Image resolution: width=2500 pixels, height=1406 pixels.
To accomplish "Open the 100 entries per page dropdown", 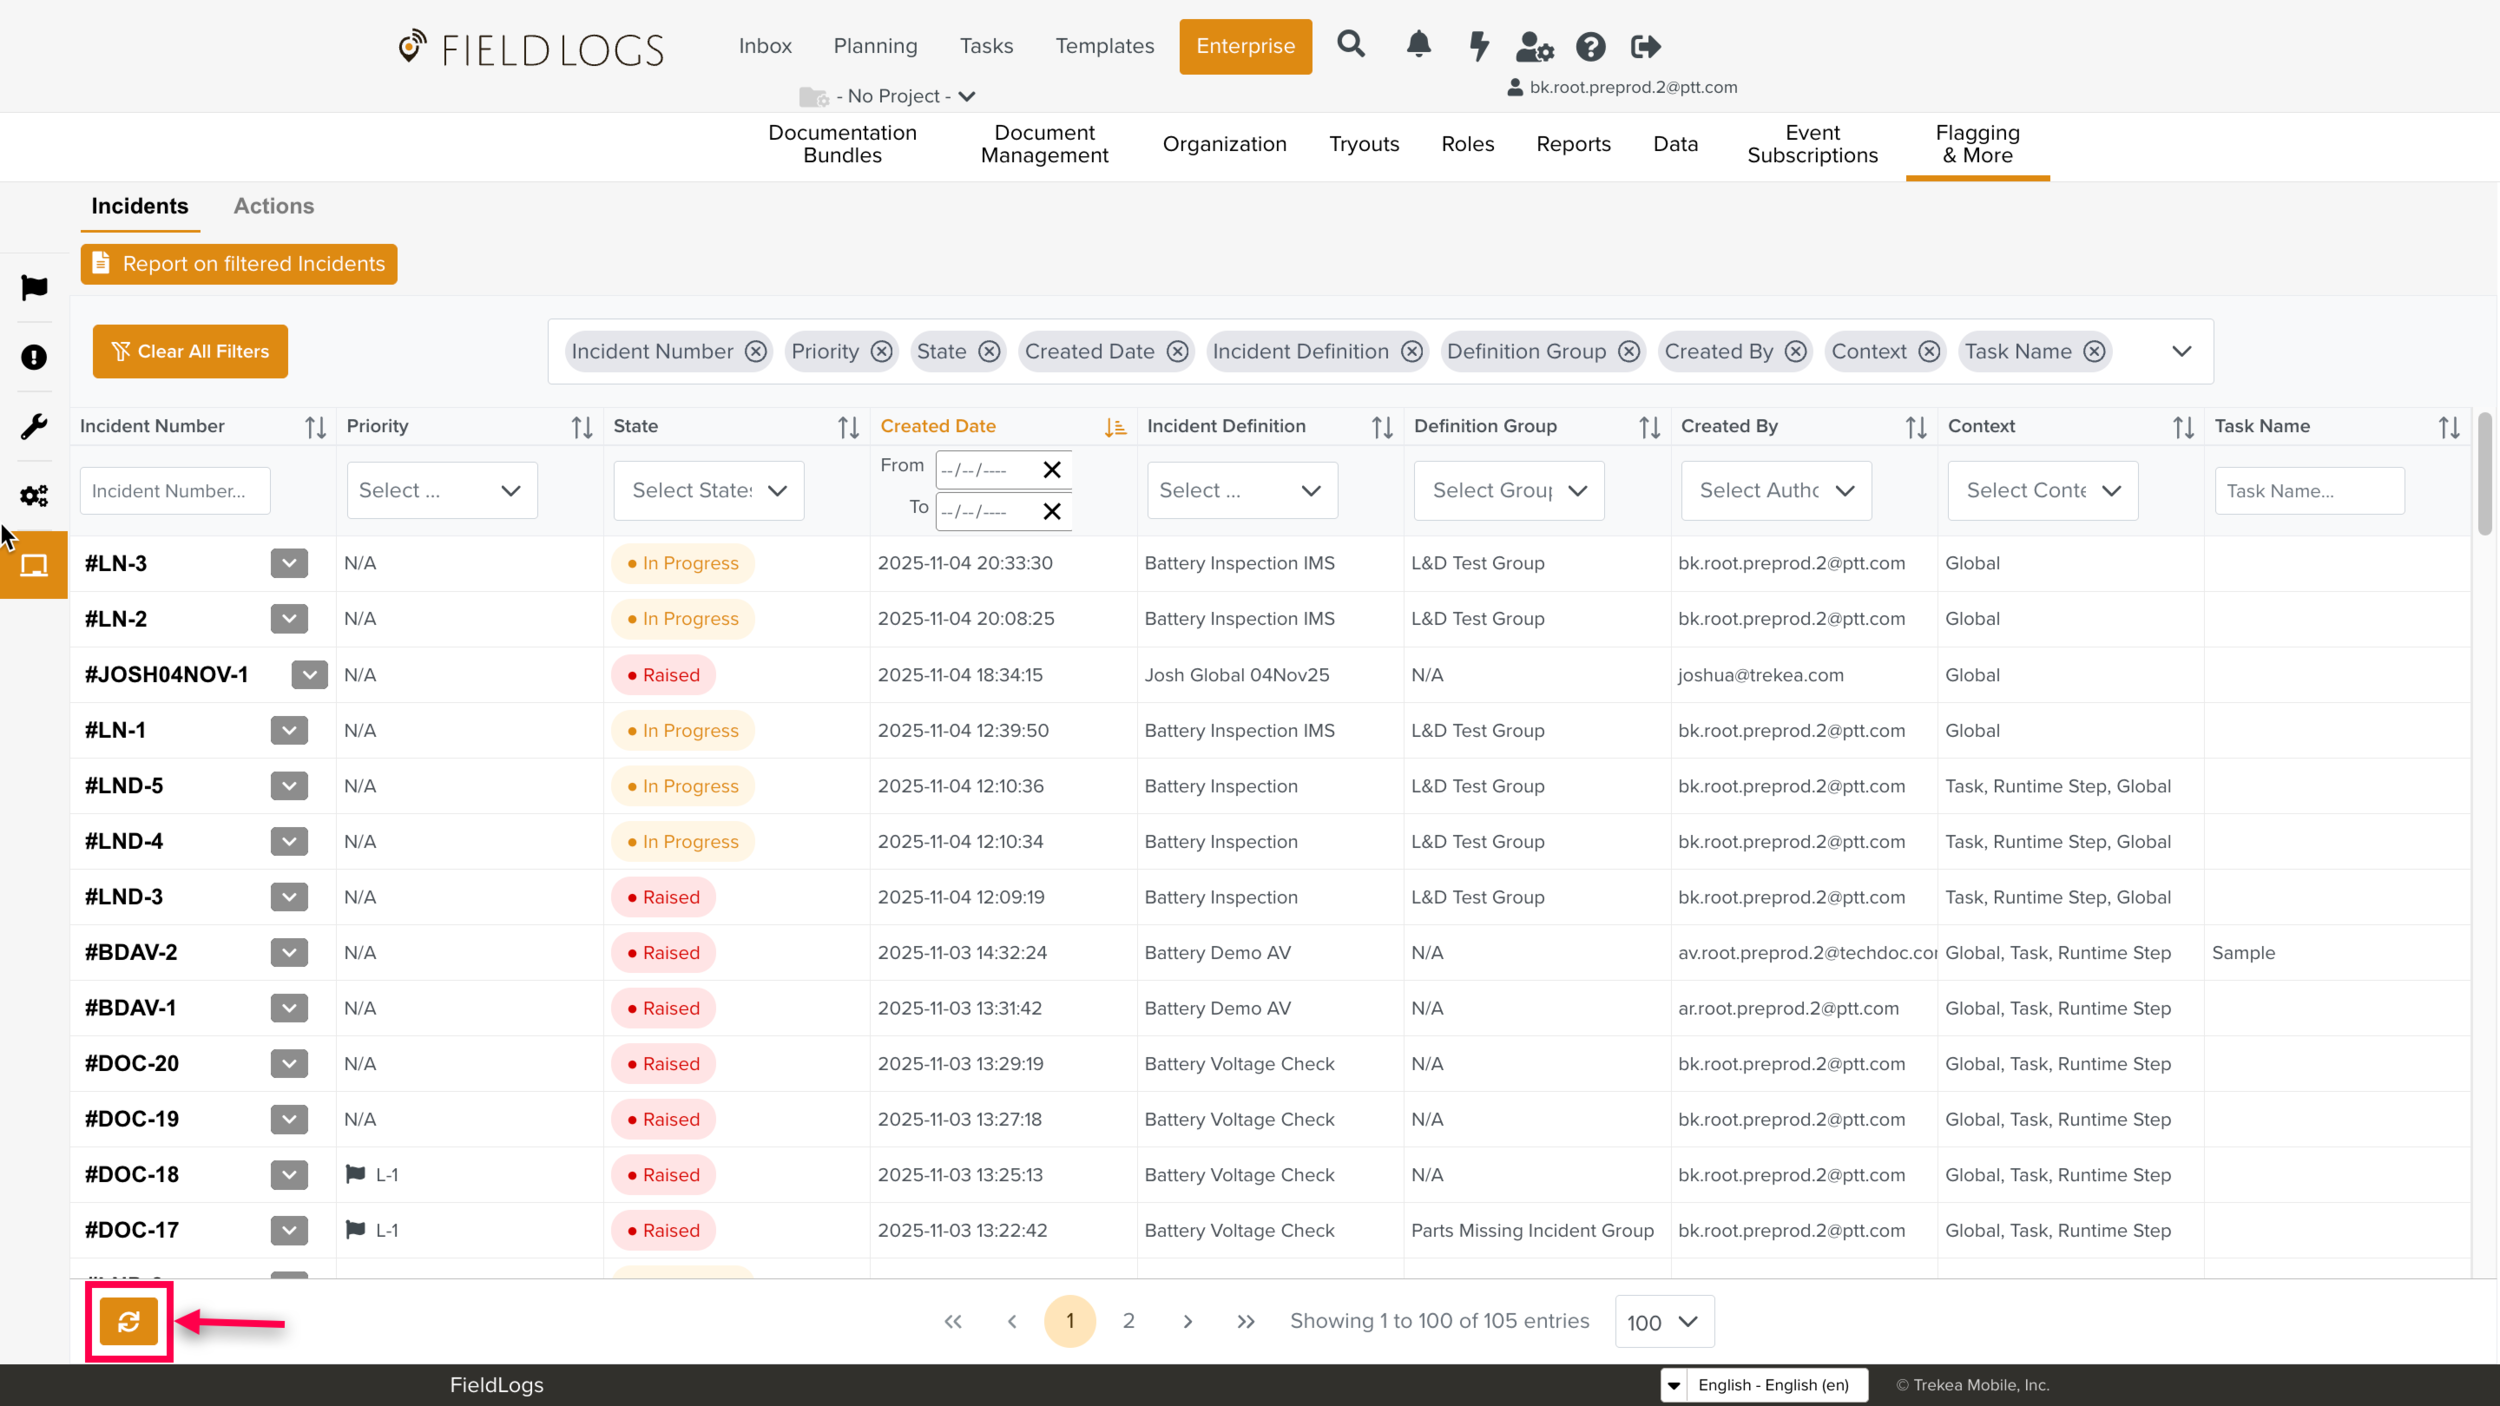I will 1663,1322.
